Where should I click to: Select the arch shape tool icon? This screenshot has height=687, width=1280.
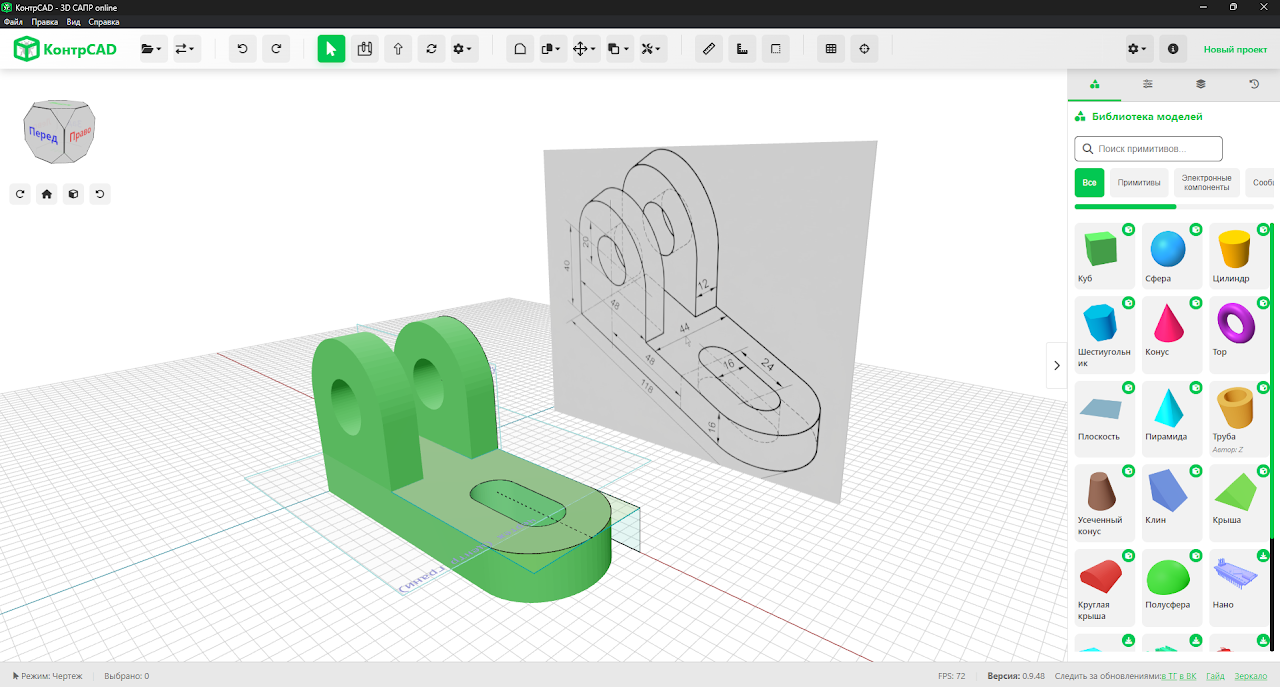click(x=520, y=49)
